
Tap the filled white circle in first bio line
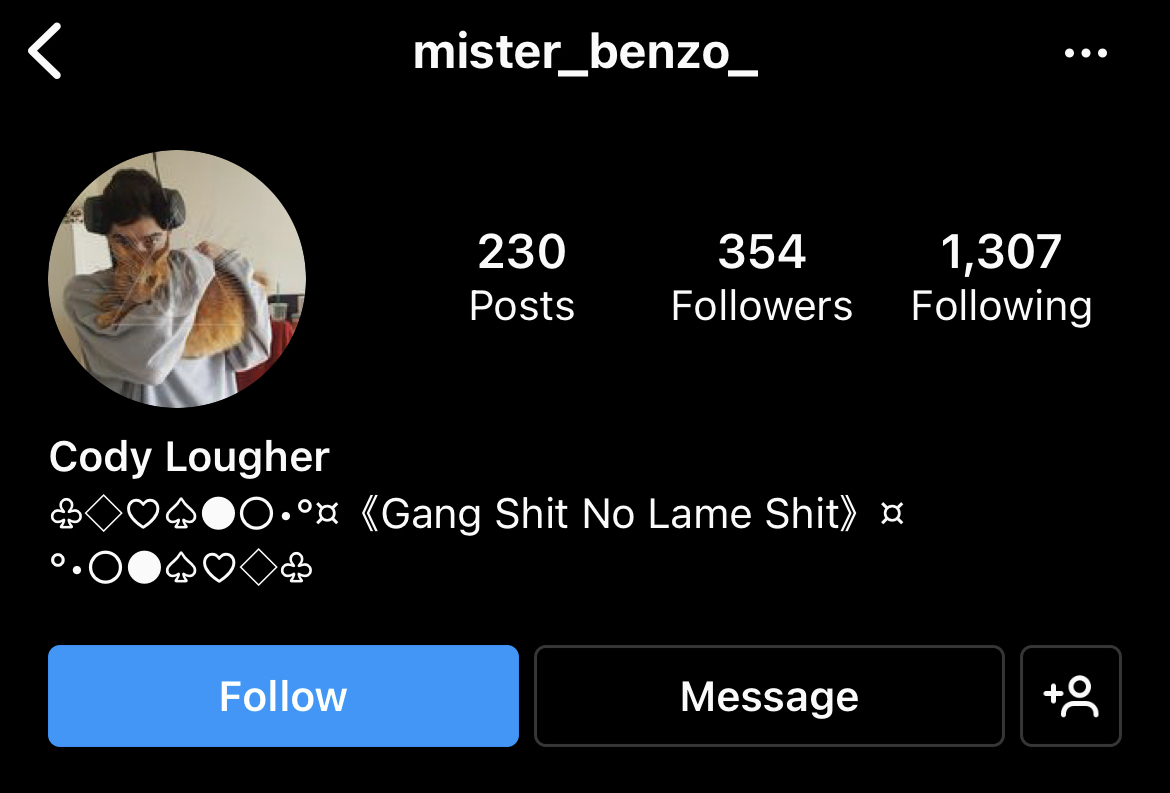pyautogui.click(x=219, y=515)
